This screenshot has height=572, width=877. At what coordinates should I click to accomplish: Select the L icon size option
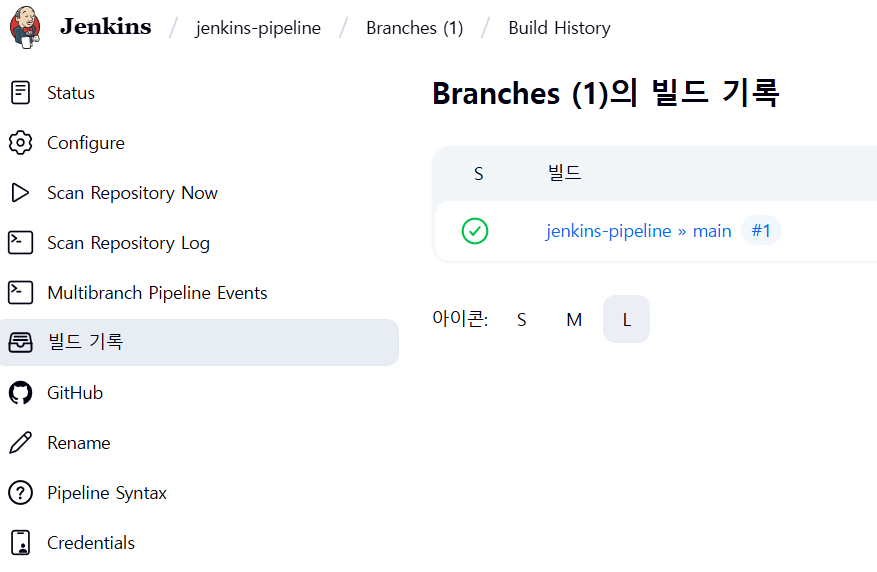coord(626,319)
